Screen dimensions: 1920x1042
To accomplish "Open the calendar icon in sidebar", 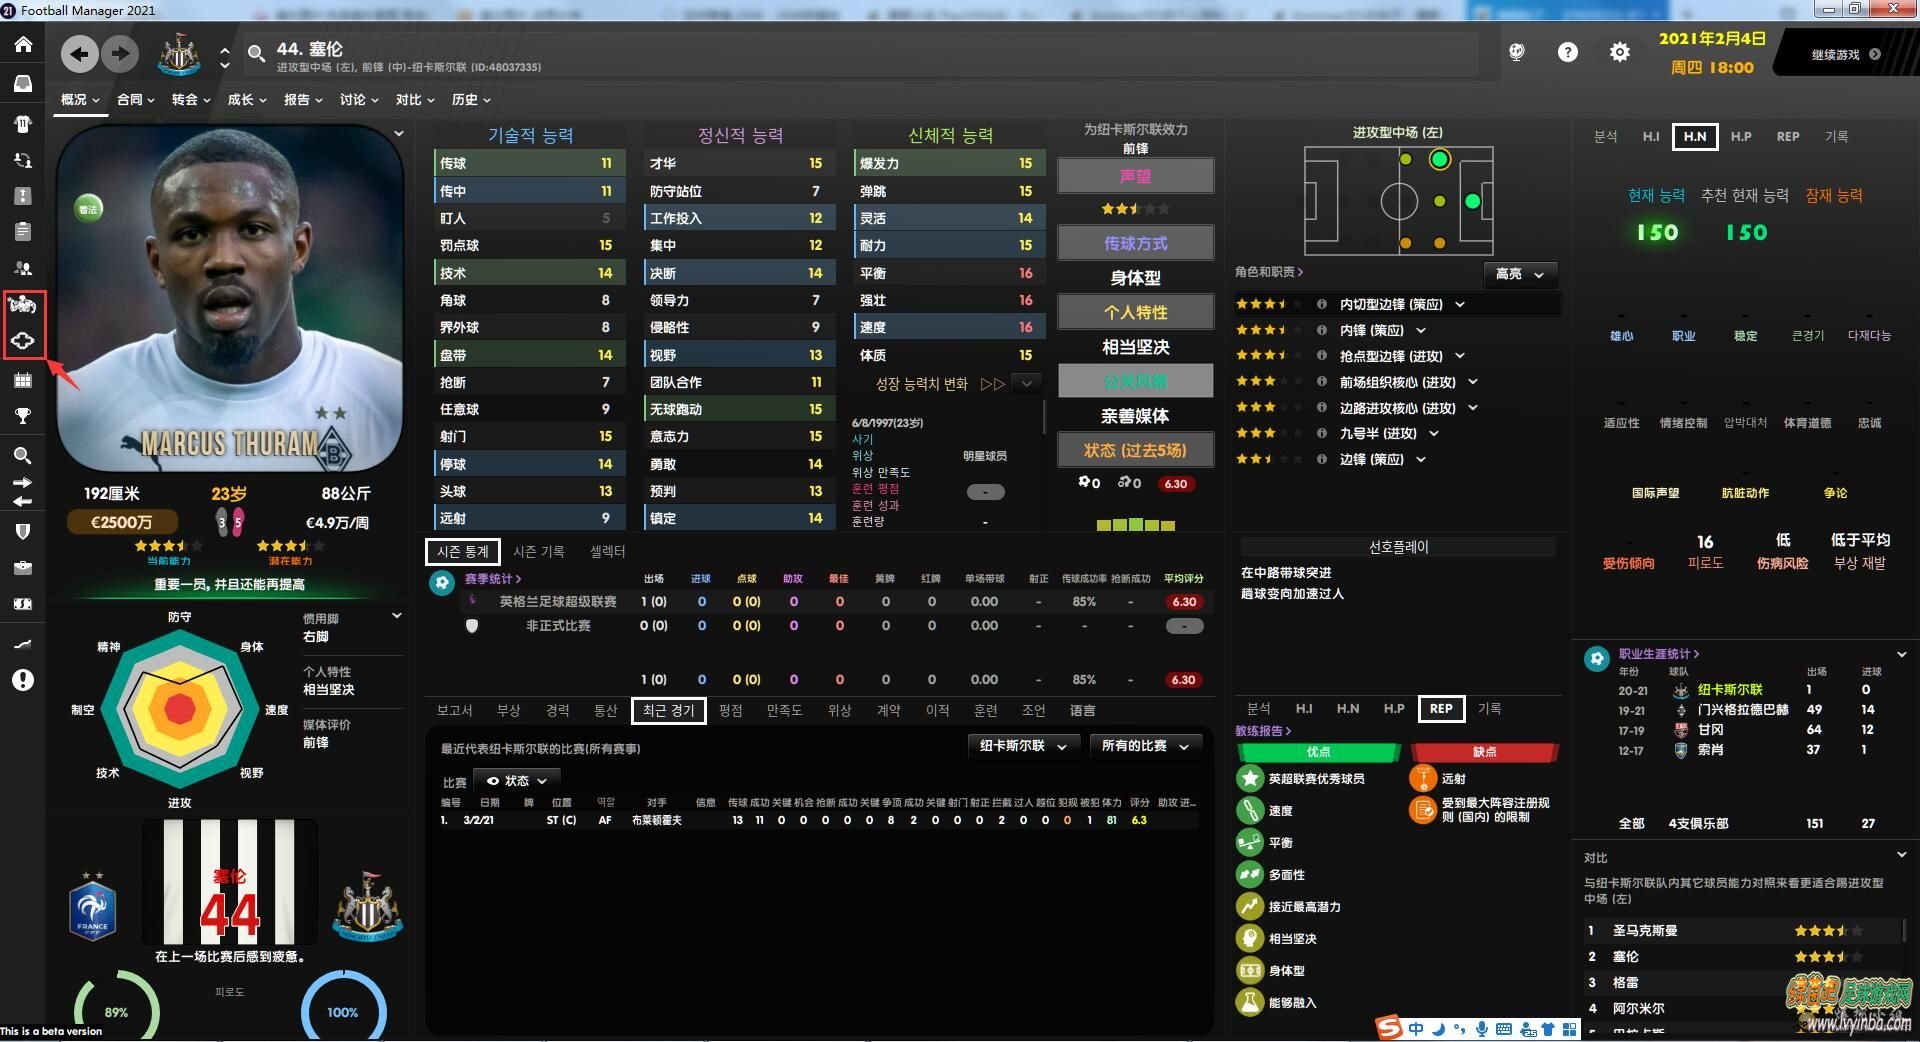I will coord(22,380).
